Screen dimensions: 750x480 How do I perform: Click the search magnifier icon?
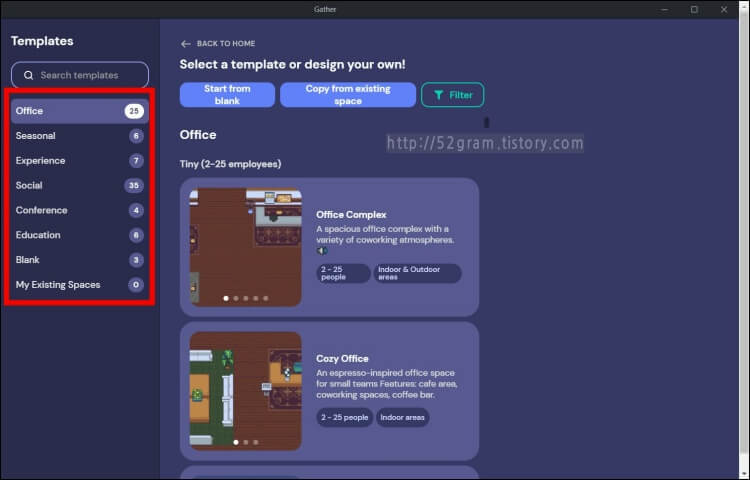(29, 76)
